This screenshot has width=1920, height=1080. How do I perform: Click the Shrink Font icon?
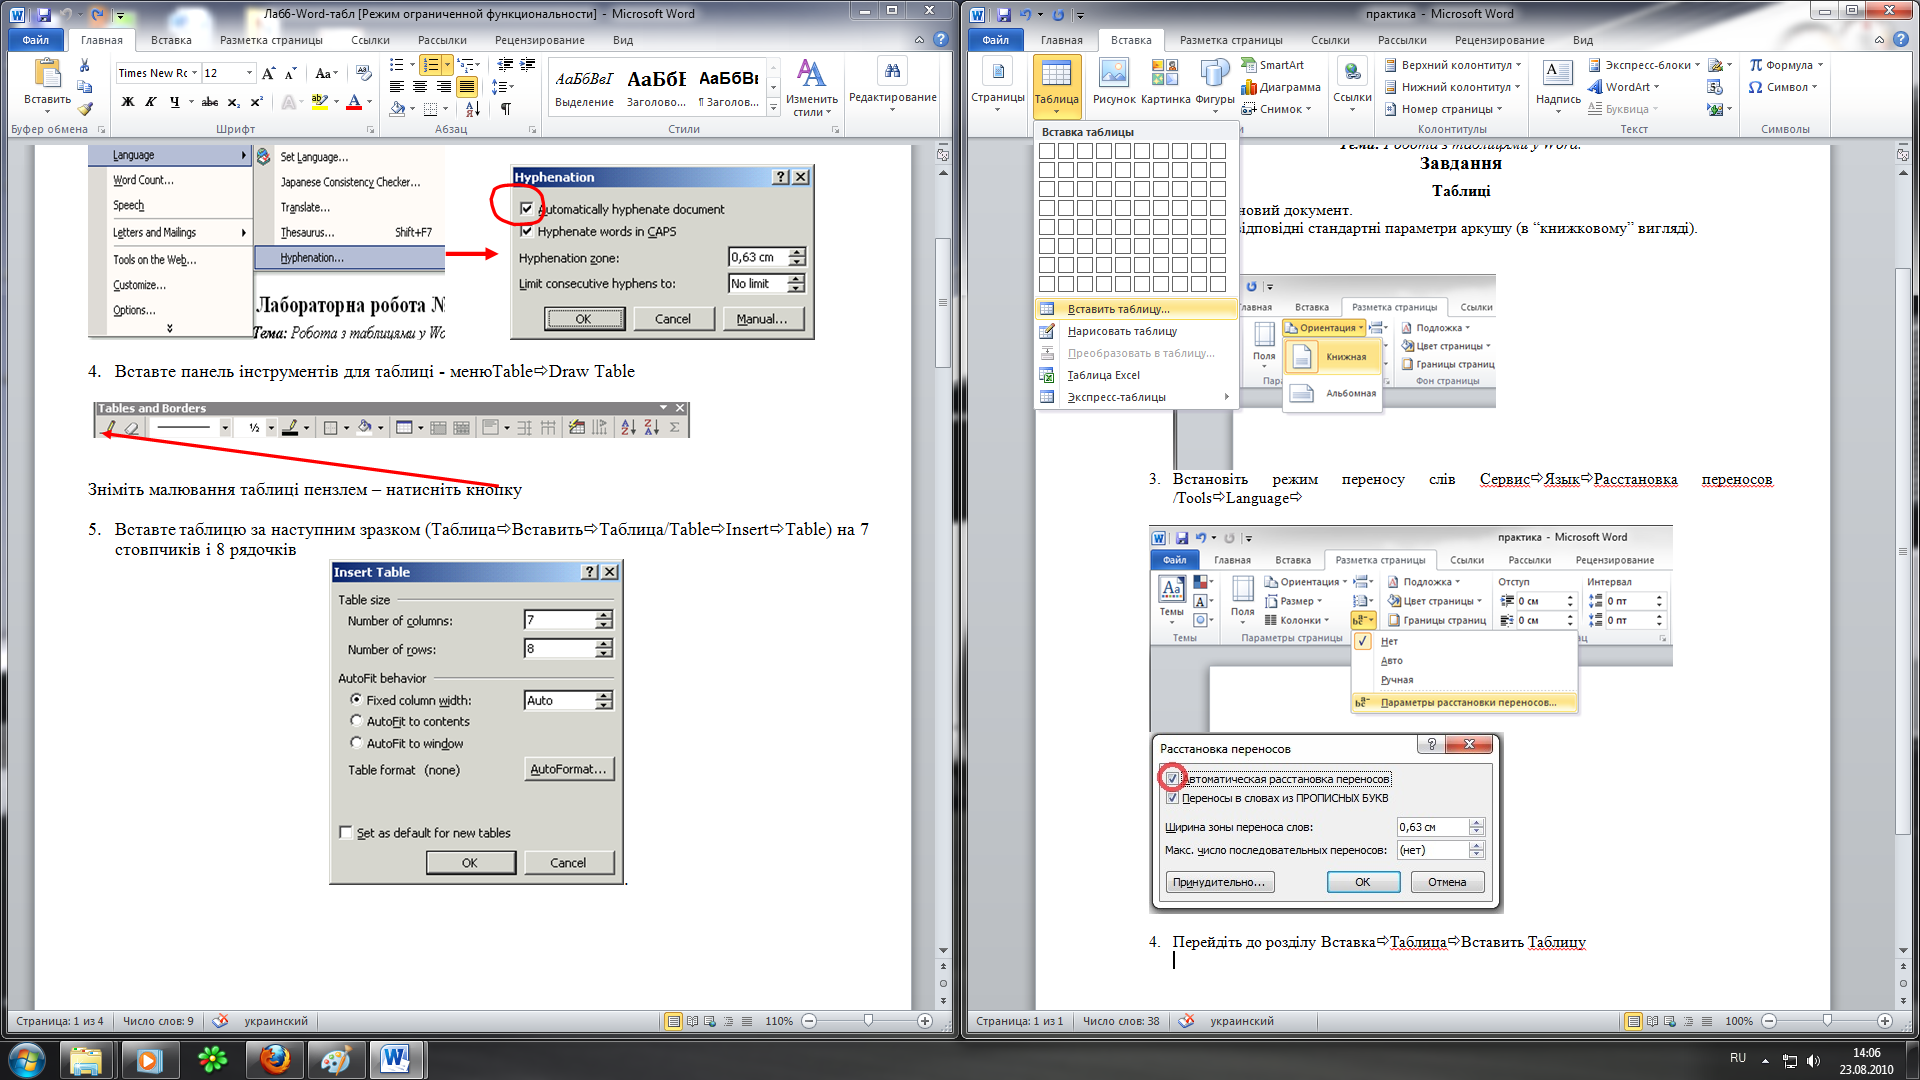pos(290,73)
